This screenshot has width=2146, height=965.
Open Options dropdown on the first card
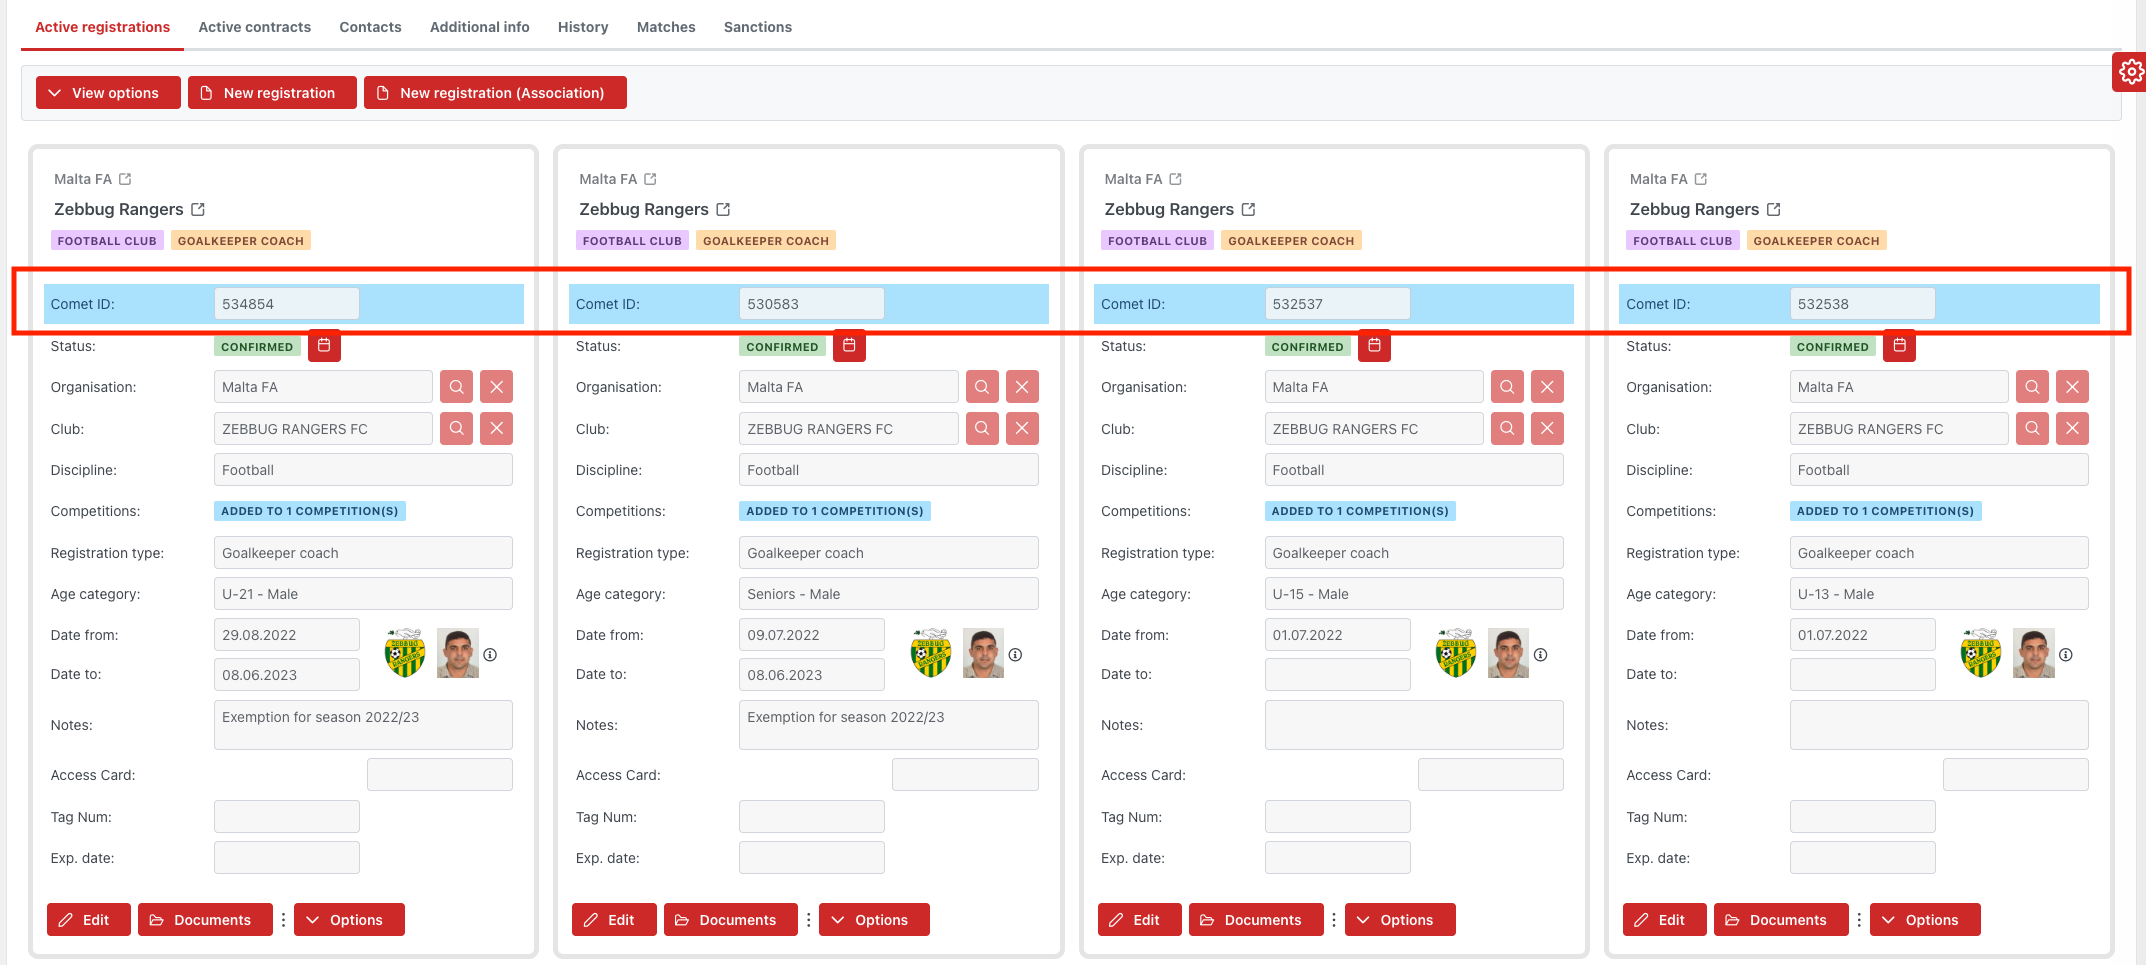pos(349,920)
